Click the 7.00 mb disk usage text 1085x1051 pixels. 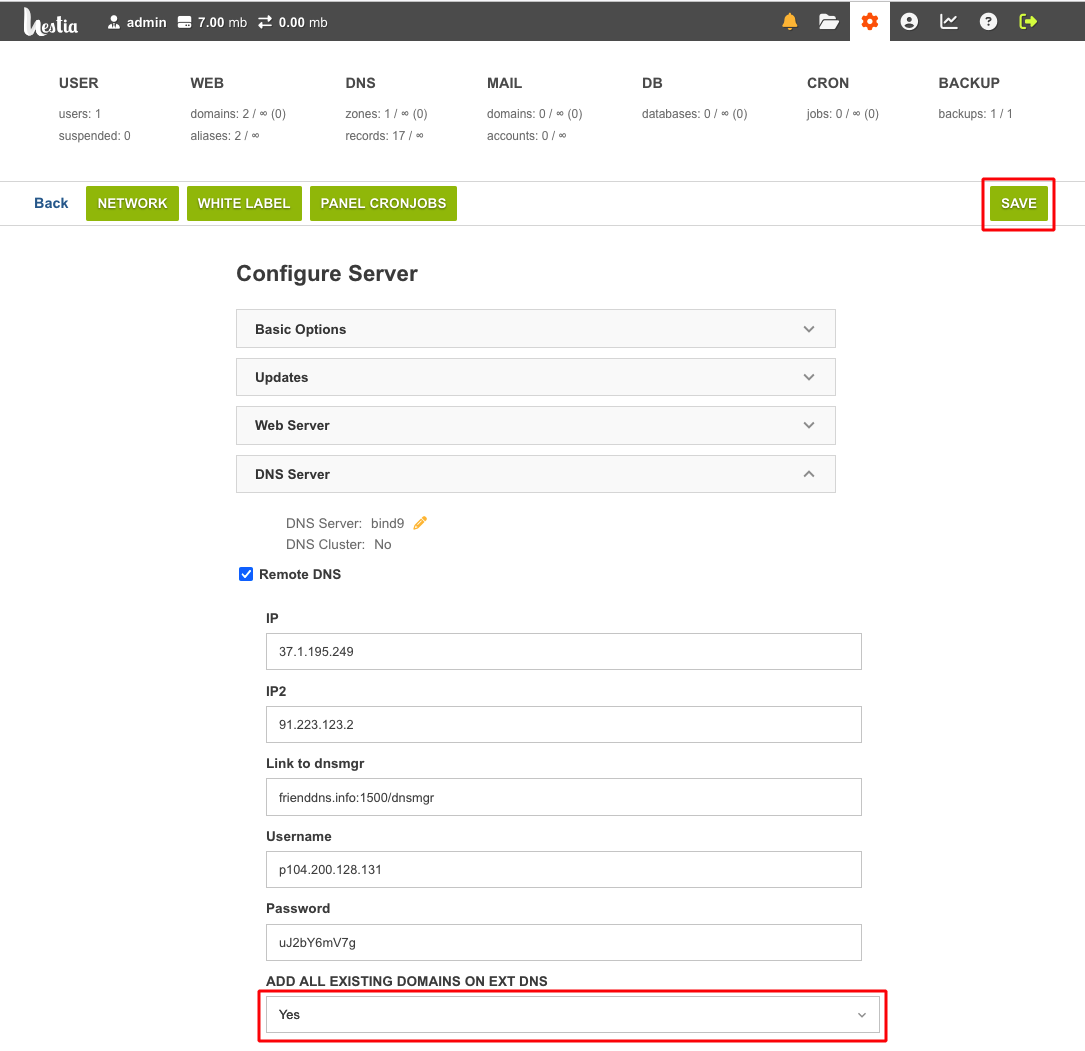pos(222,22)
